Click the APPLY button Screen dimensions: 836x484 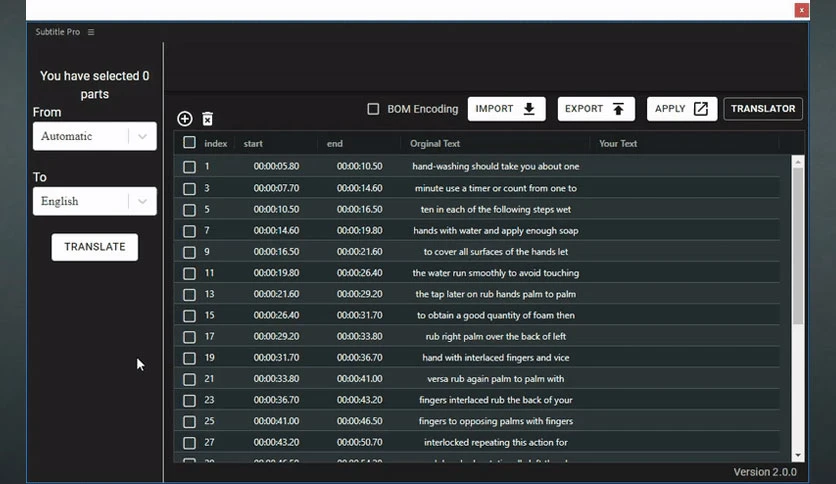tap(682, 109)
